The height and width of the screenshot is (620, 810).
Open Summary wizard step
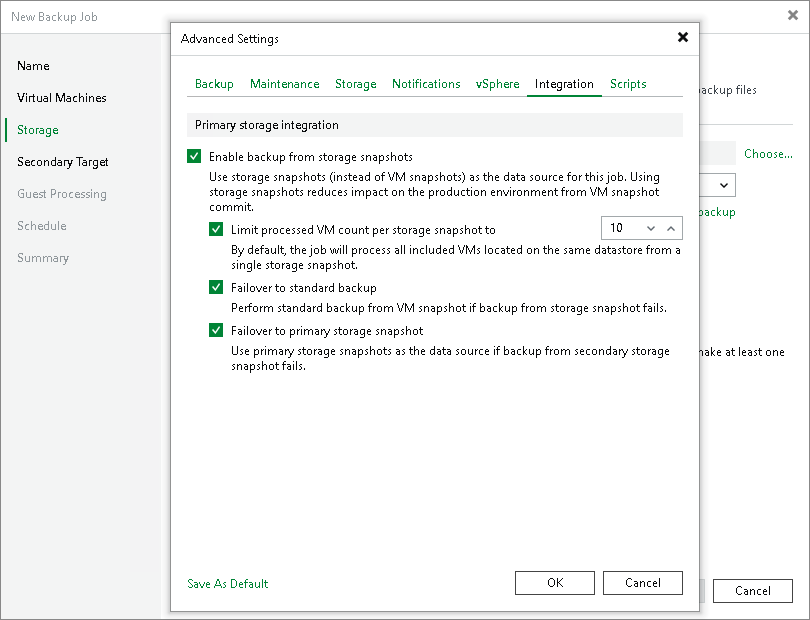[43, 258]
